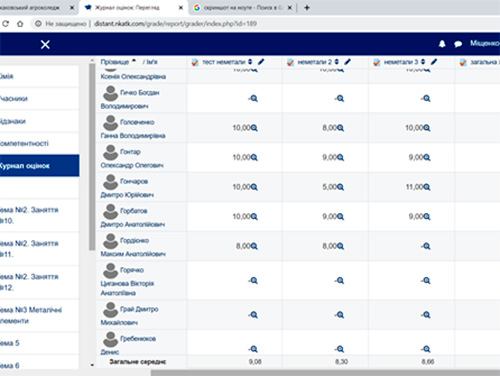Open the тест неметали column link

[x=224, y=62]
